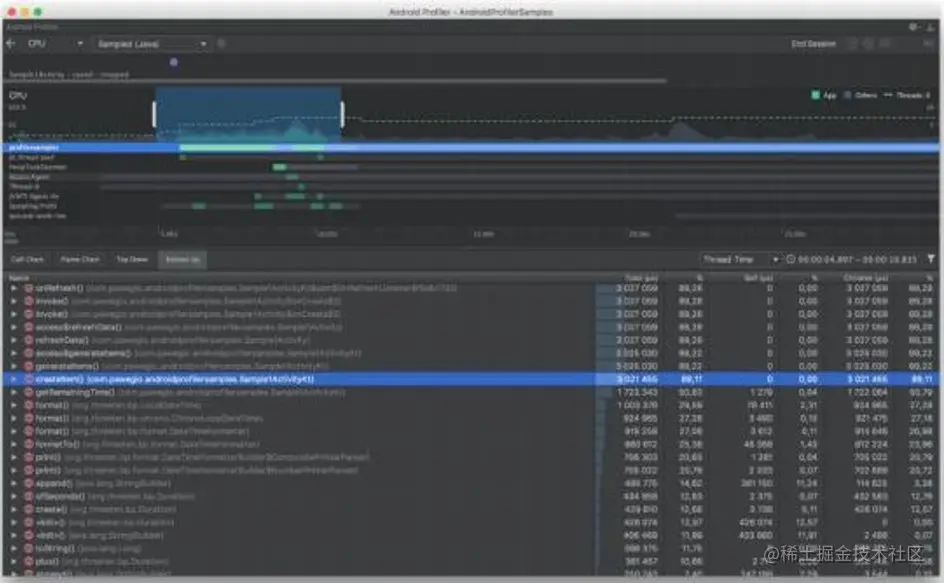Click method icon of generateItems() row
Screen dimensions: 944x584
point(28,366)
